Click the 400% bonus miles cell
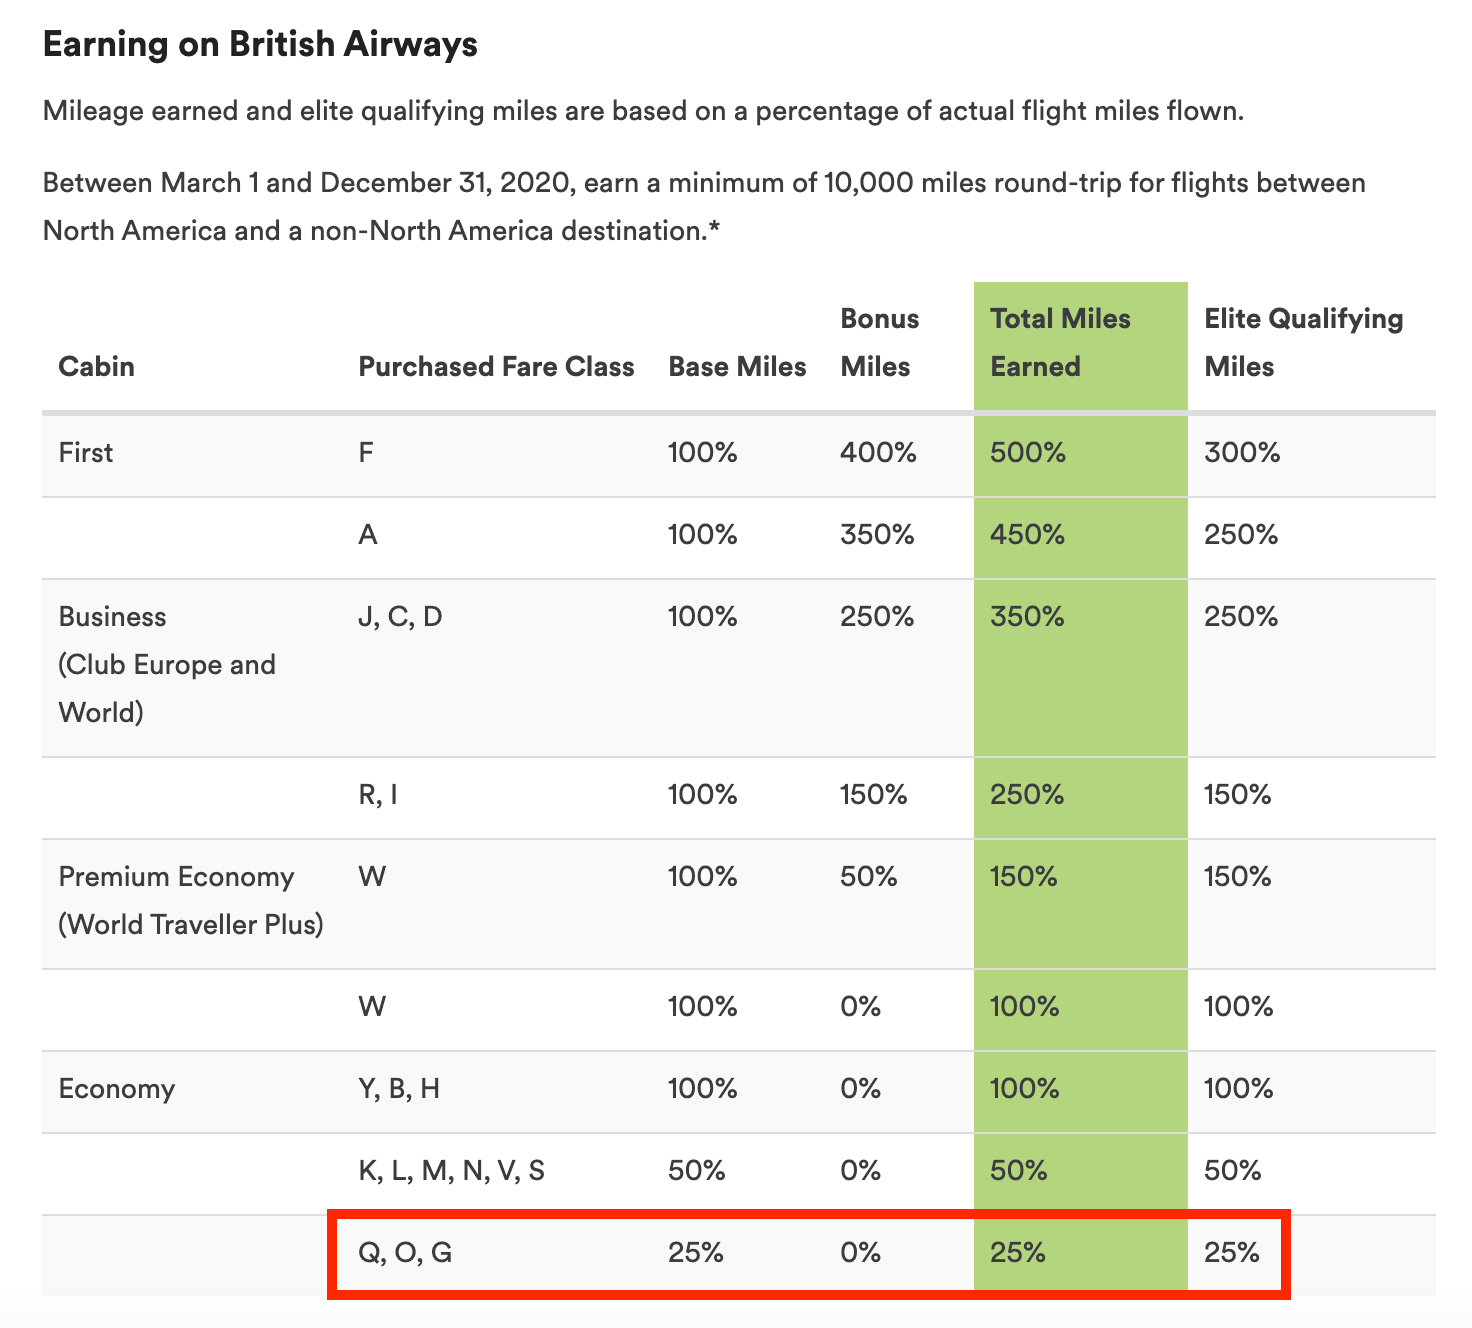Viewport: 1472px width, 1328px height. pos(878,453)
